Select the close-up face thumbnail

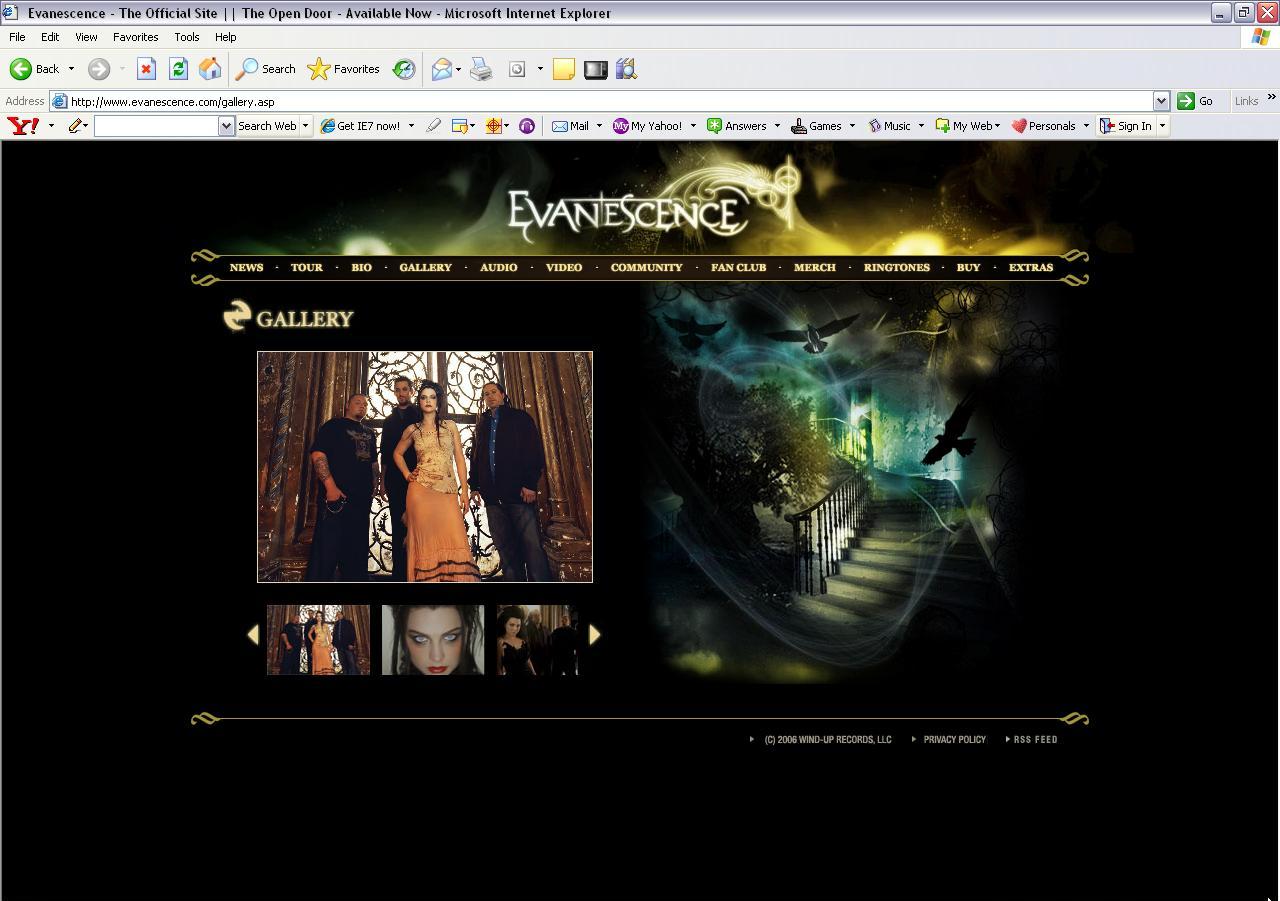click(432, 640)
